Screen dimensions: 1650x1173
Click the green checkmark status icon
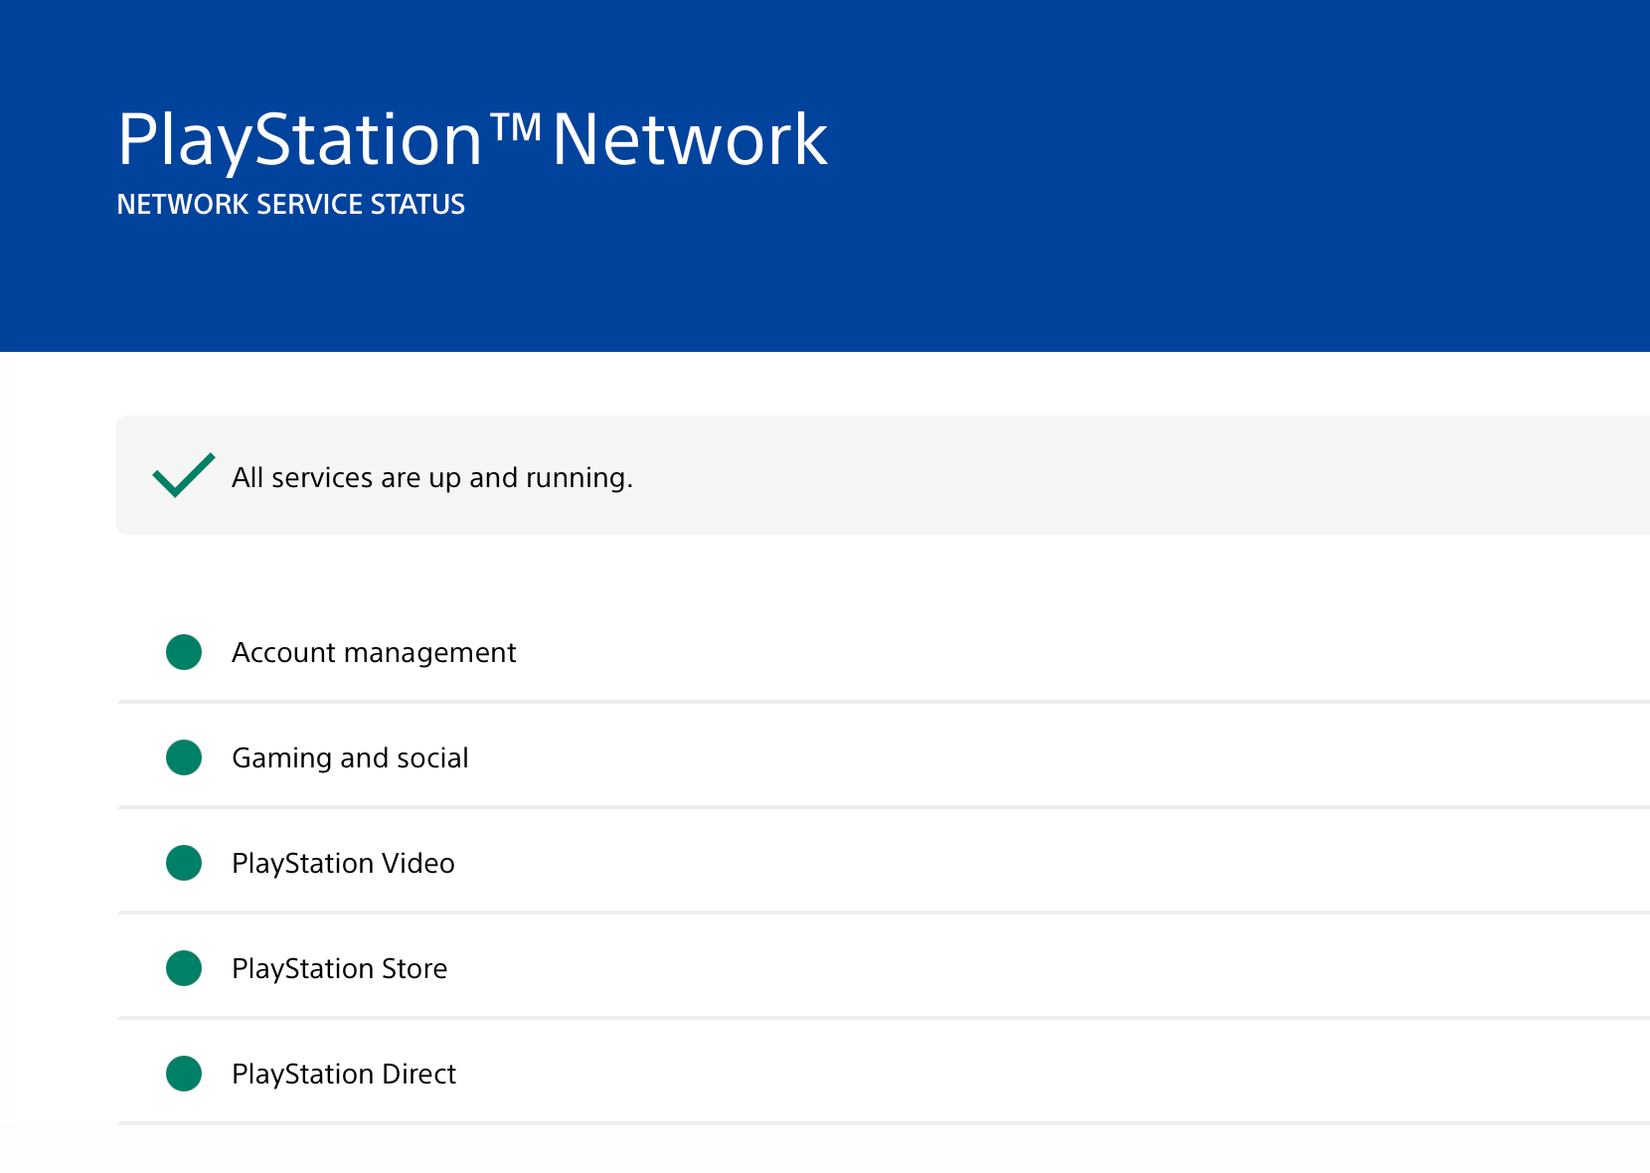183,475
